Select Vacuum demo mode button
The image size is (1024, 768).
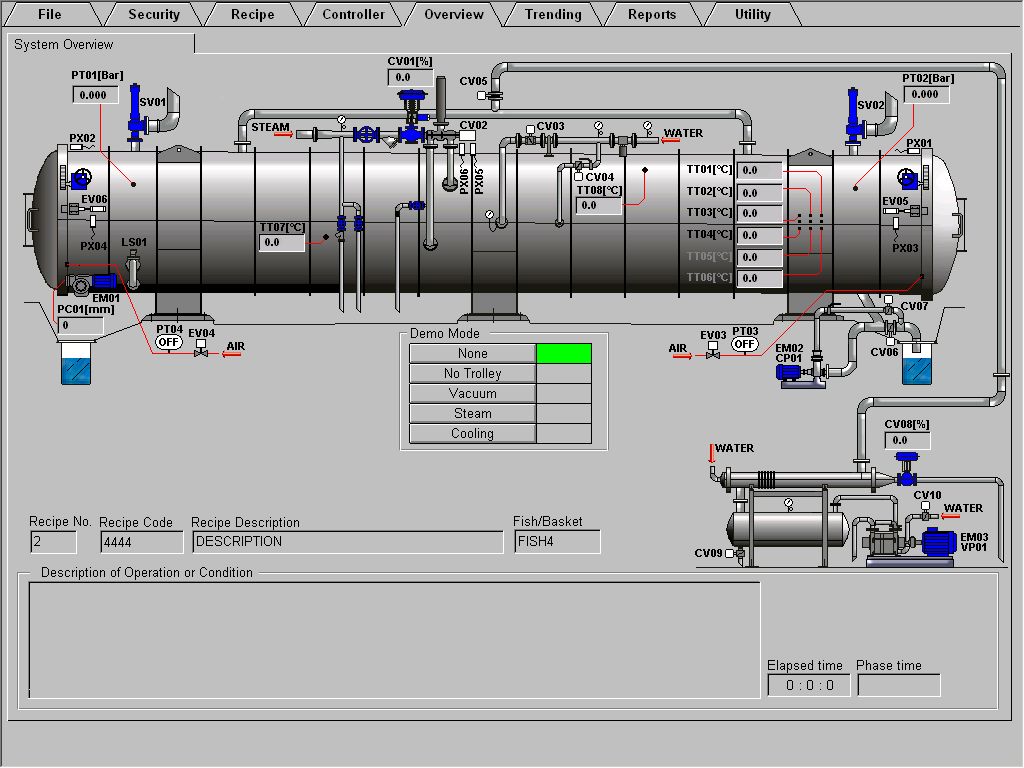pos(472,393)
